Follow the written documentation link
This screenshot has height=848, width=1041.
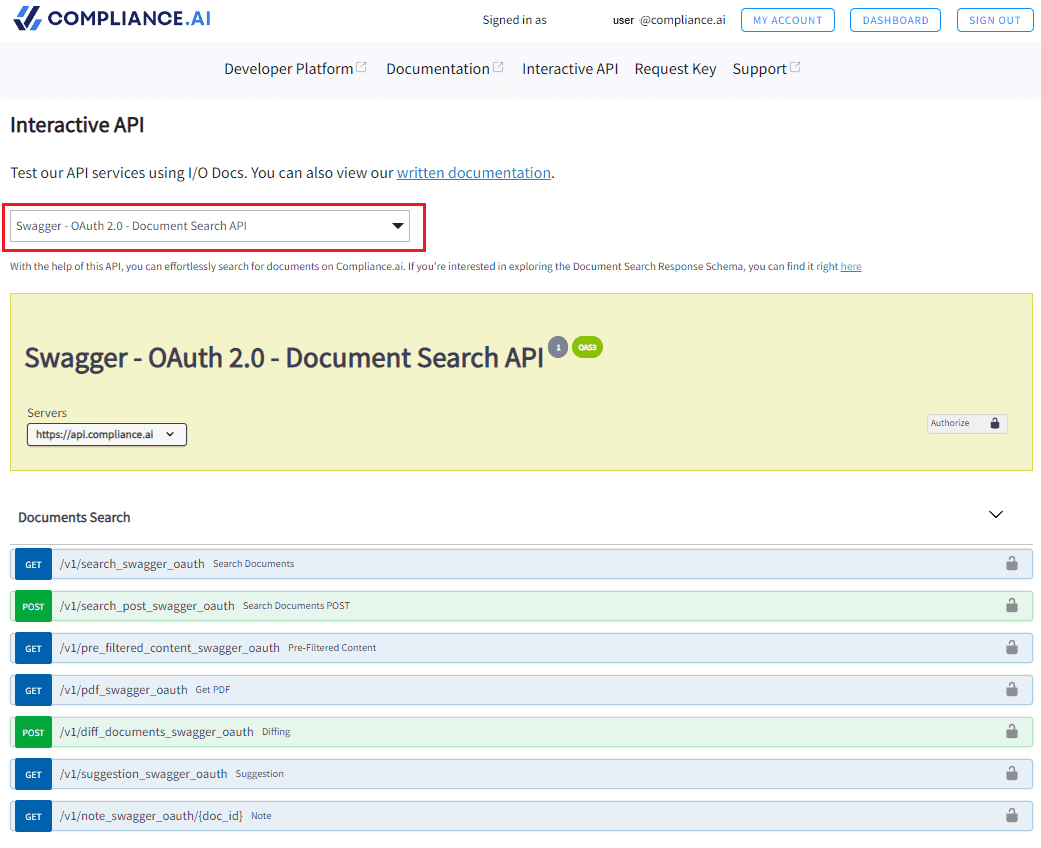point(474,173)
